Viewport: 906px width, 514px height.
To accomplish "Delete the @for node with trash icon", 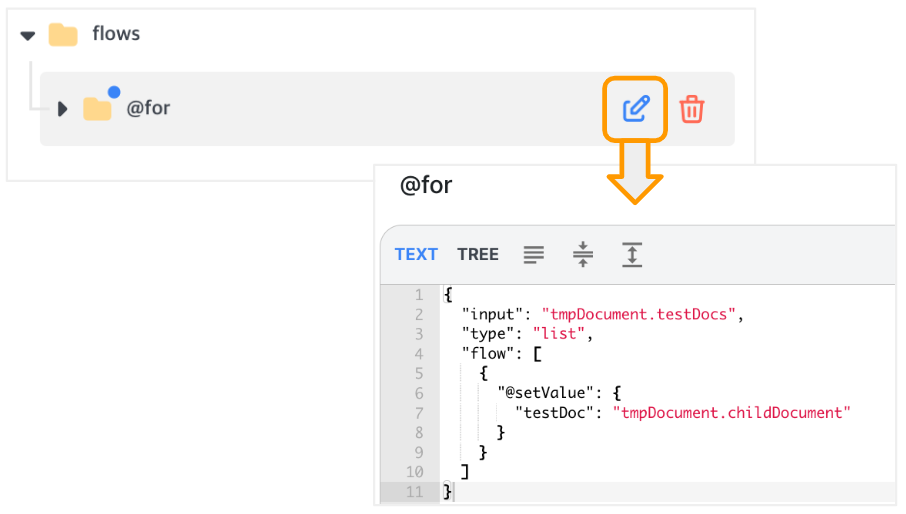I will point(691,109).
